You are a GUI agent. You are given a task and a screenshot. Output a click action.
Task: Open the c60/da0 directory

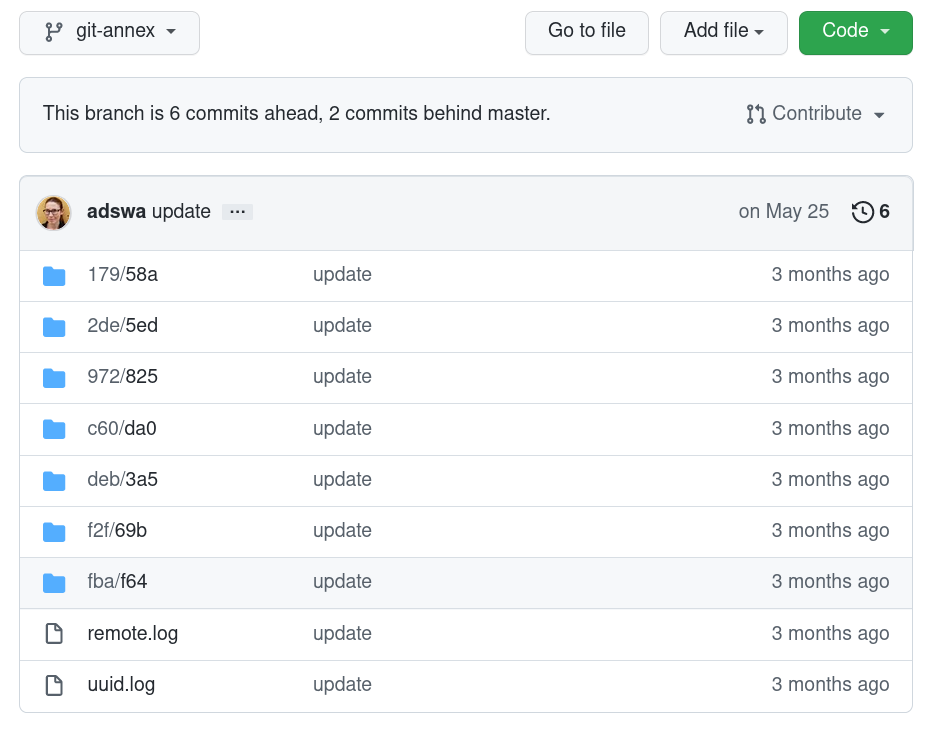pos(122,429)
